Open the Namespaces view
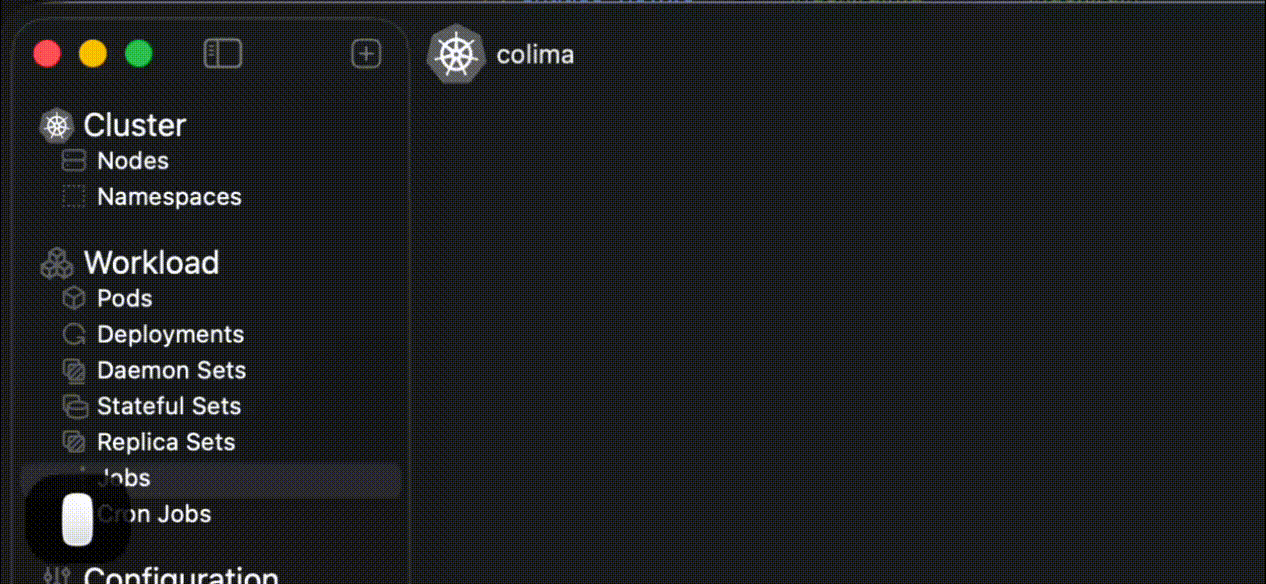This screenshot has height=584, width=1266. click(x=169, y=197)
